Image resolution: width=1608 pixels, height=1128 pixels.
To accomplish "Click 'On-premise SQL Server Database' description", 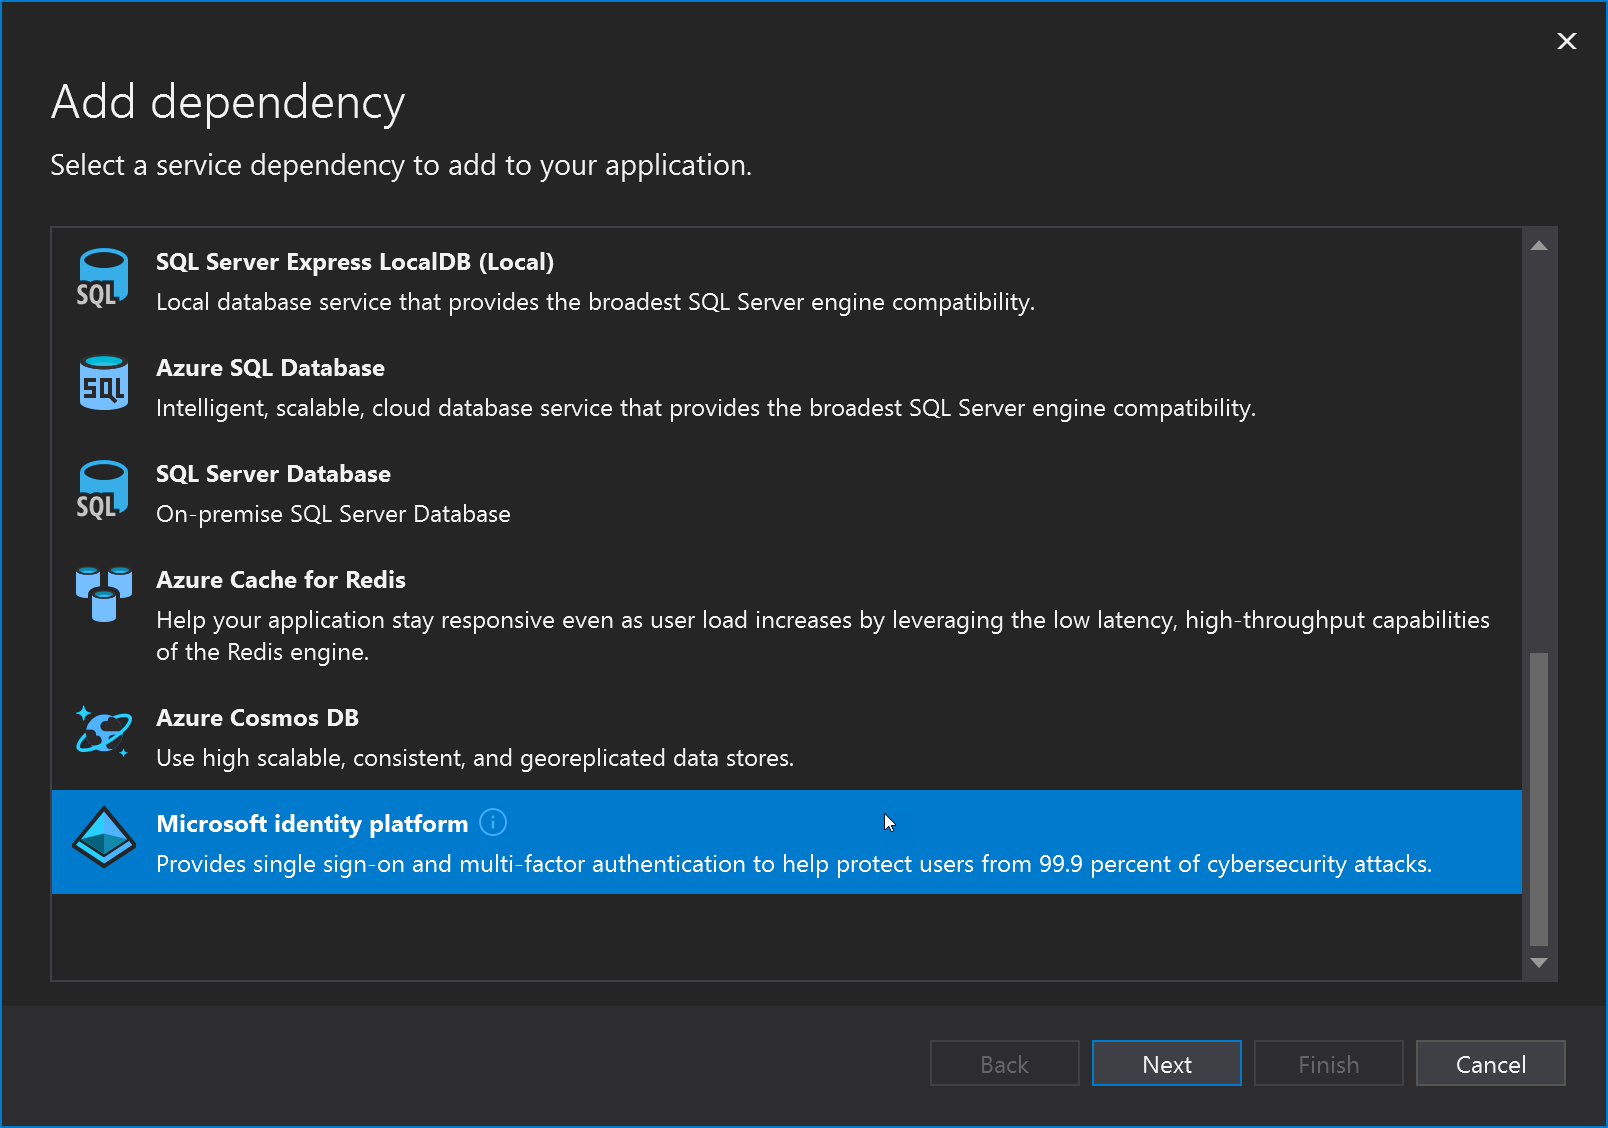I will pos(333,514).
